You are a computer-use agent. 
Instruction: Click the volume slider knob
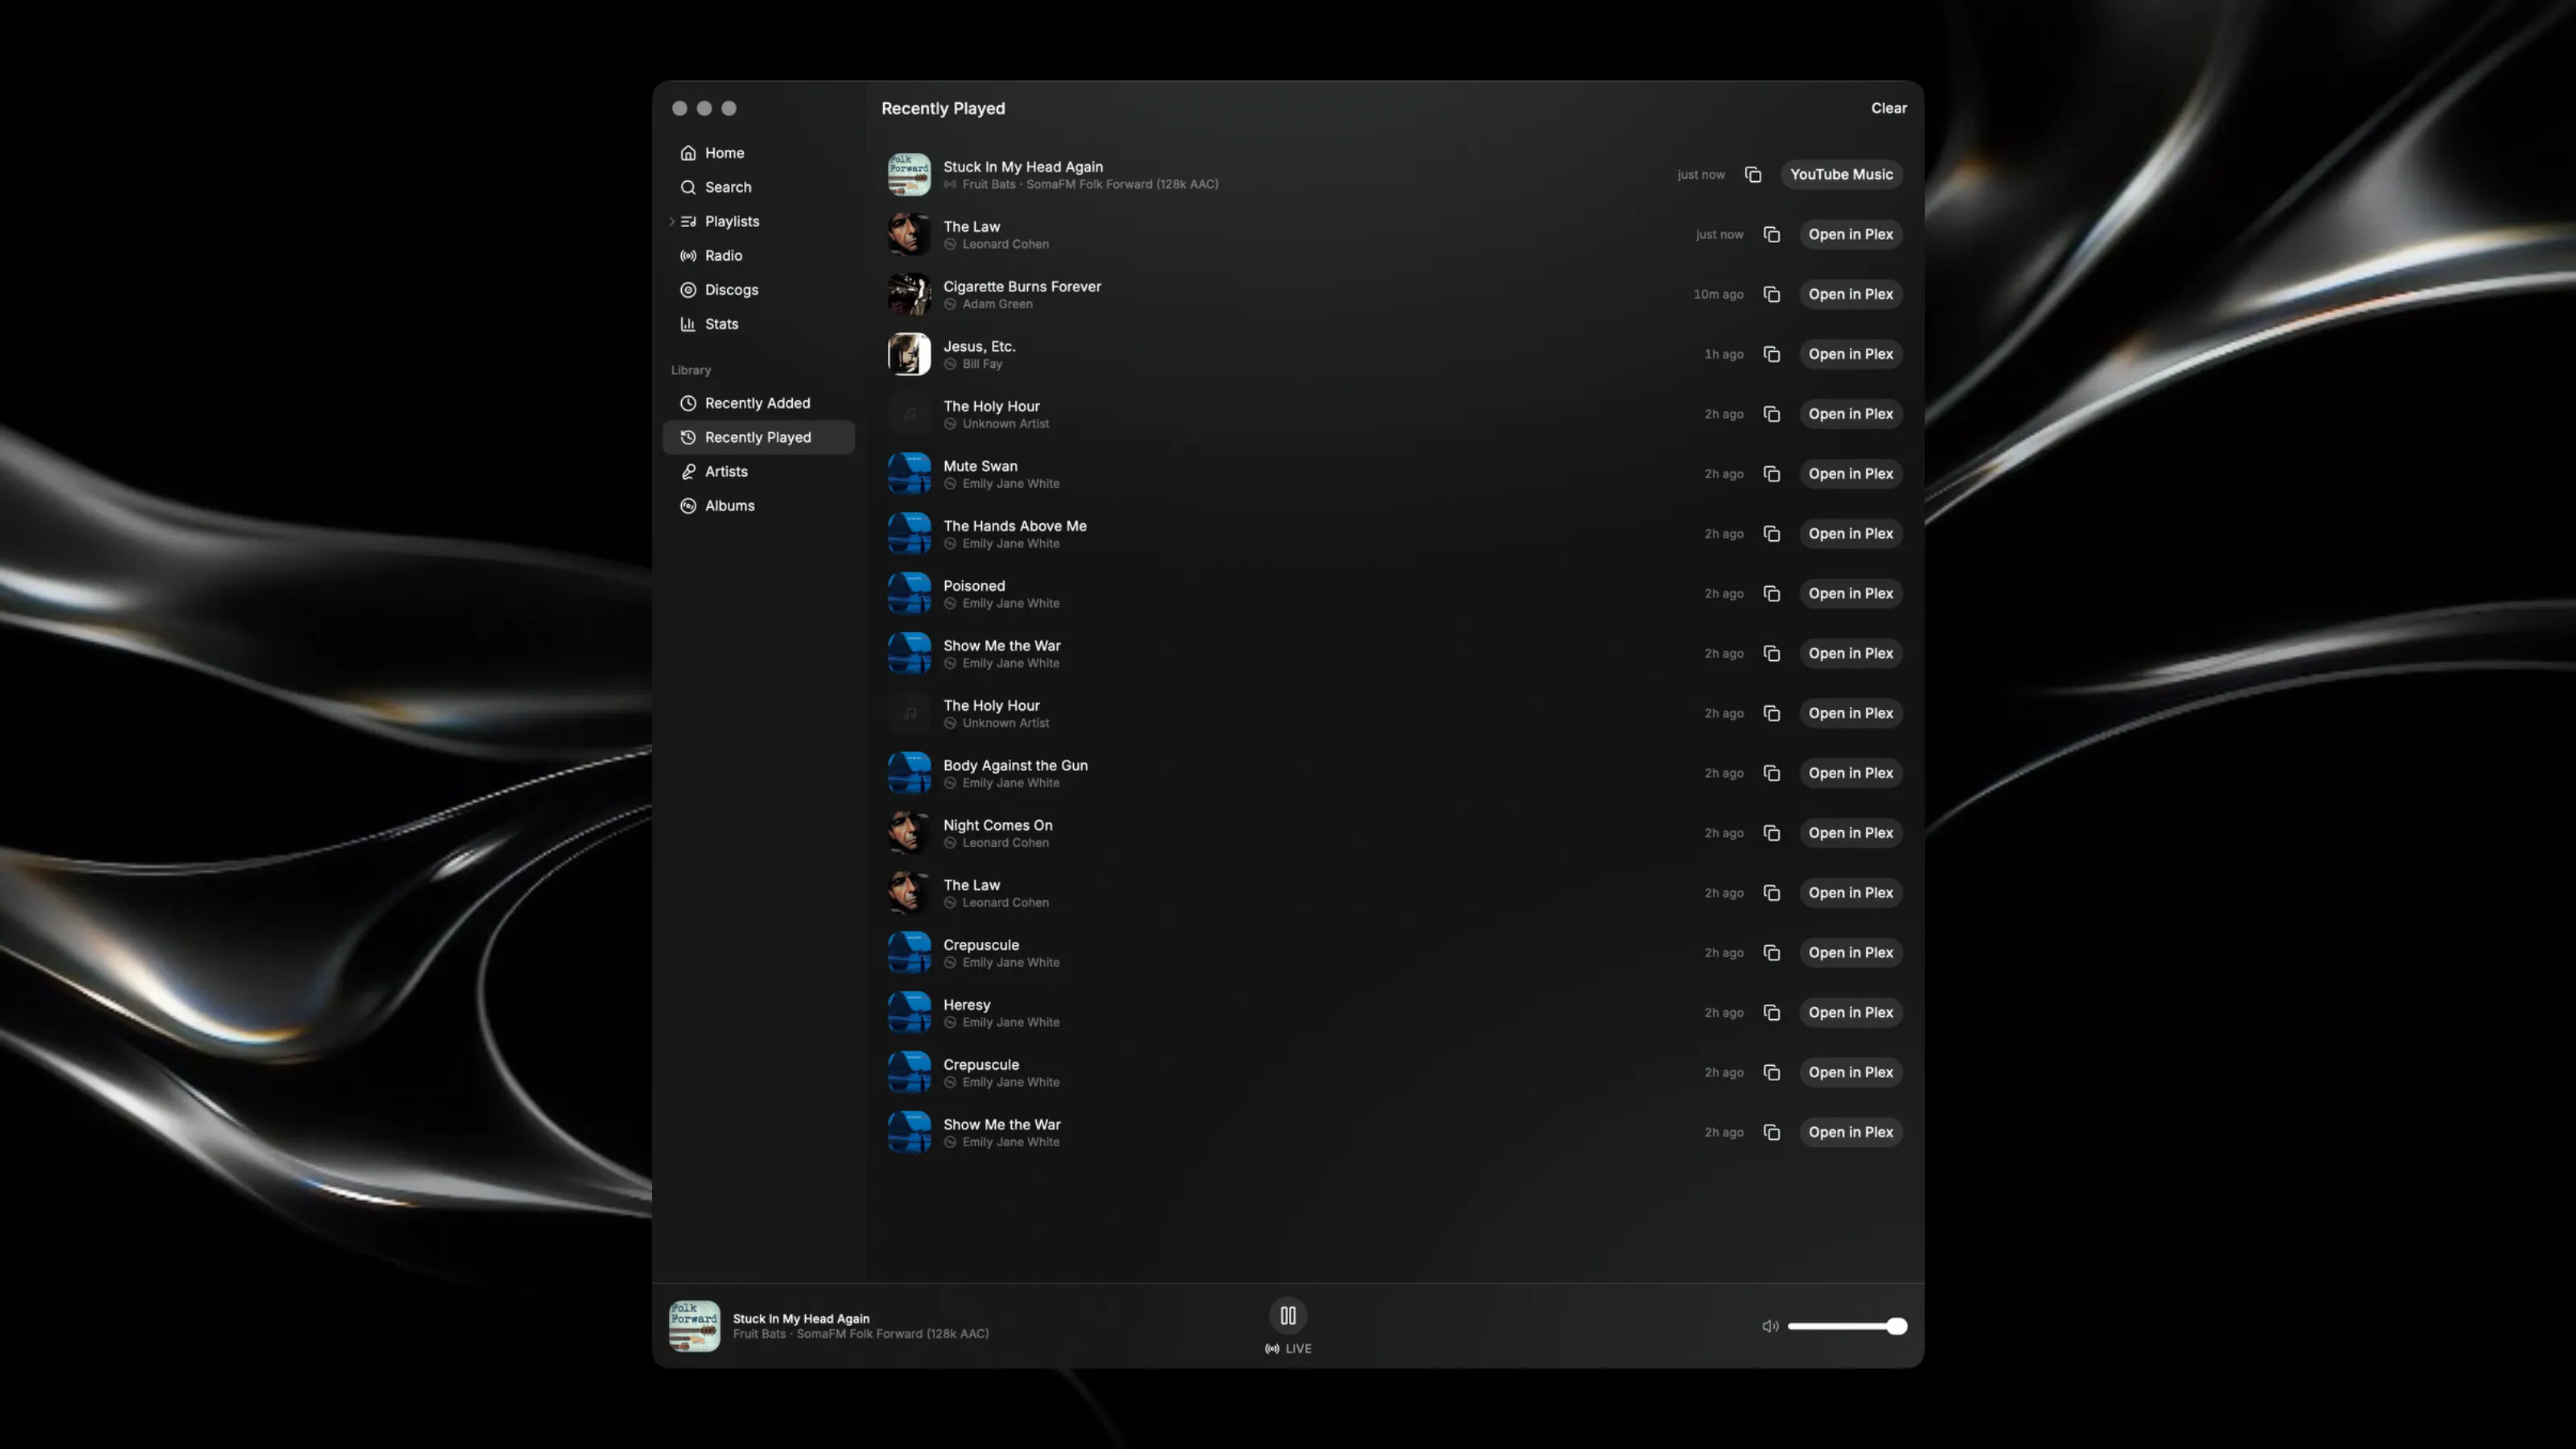[1896, 1326]
